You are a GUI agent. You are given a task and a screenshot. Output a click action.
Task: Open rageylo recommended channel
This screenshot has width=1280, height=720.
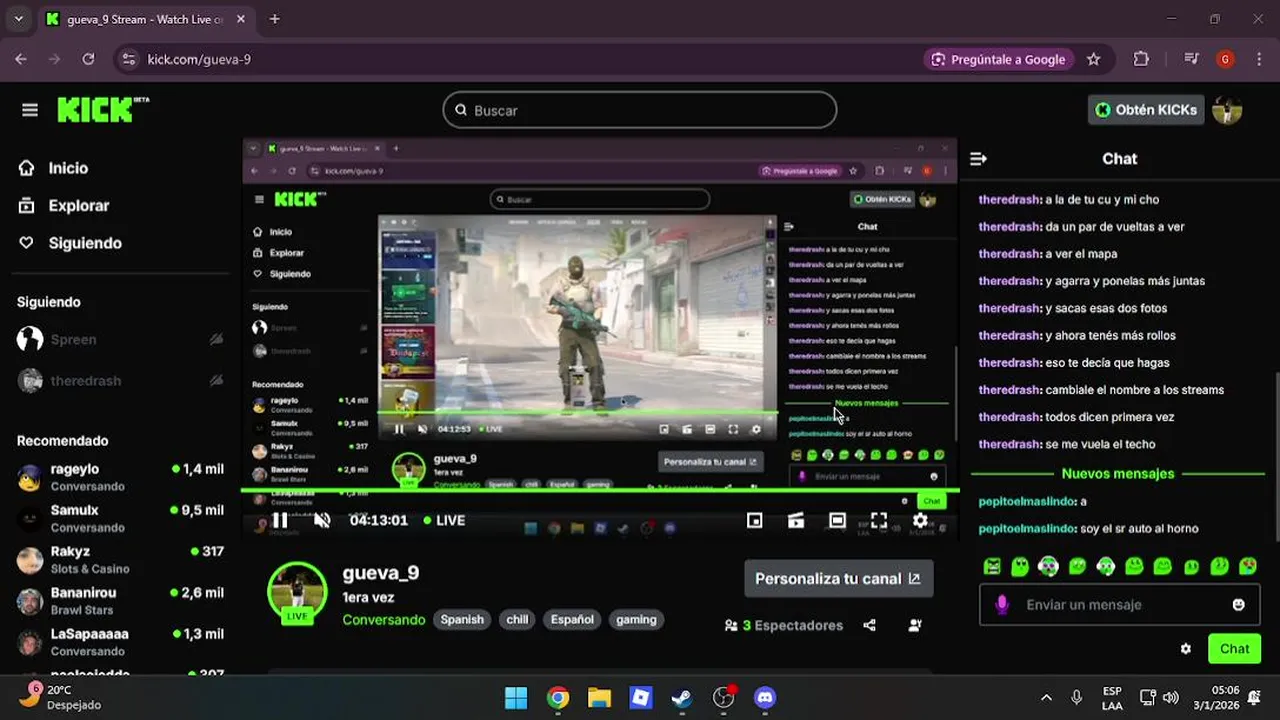(120, 477)
